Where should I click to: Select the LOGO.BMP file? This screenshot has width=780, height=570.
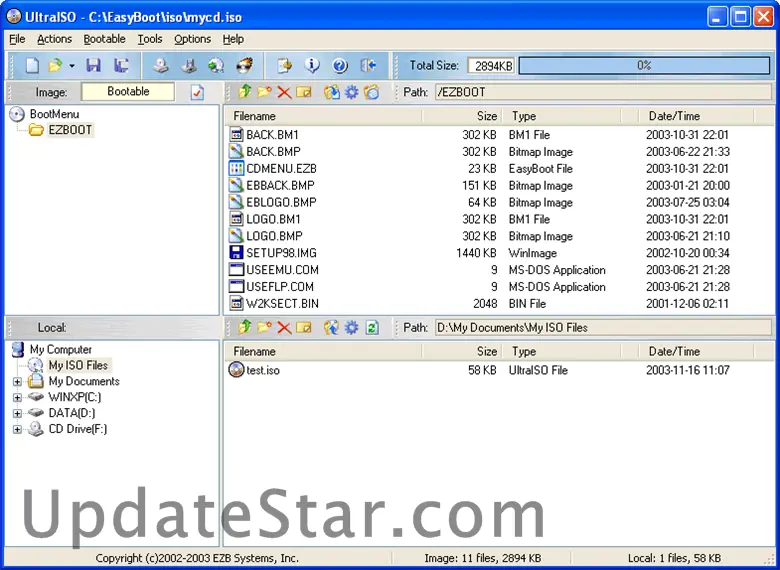[x=275, y=236]
